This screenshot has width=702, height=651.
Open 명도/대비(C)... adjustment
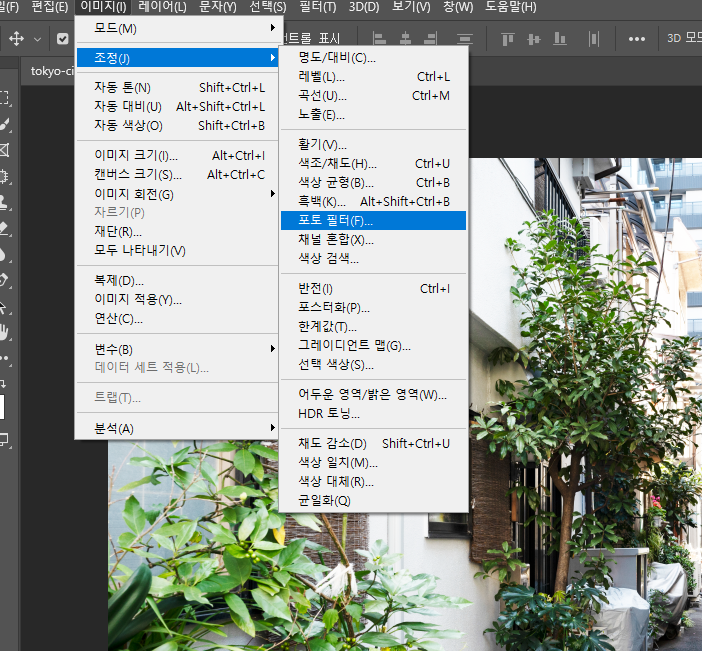click(x=373, y=57)
